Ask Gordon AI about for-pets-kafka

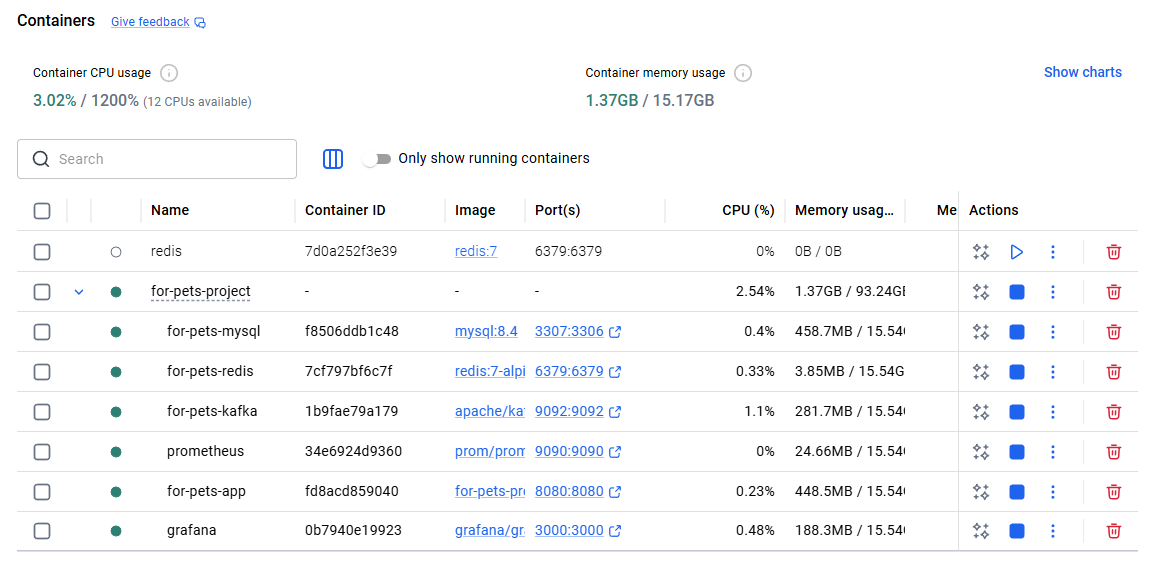(x=981, y=412)
